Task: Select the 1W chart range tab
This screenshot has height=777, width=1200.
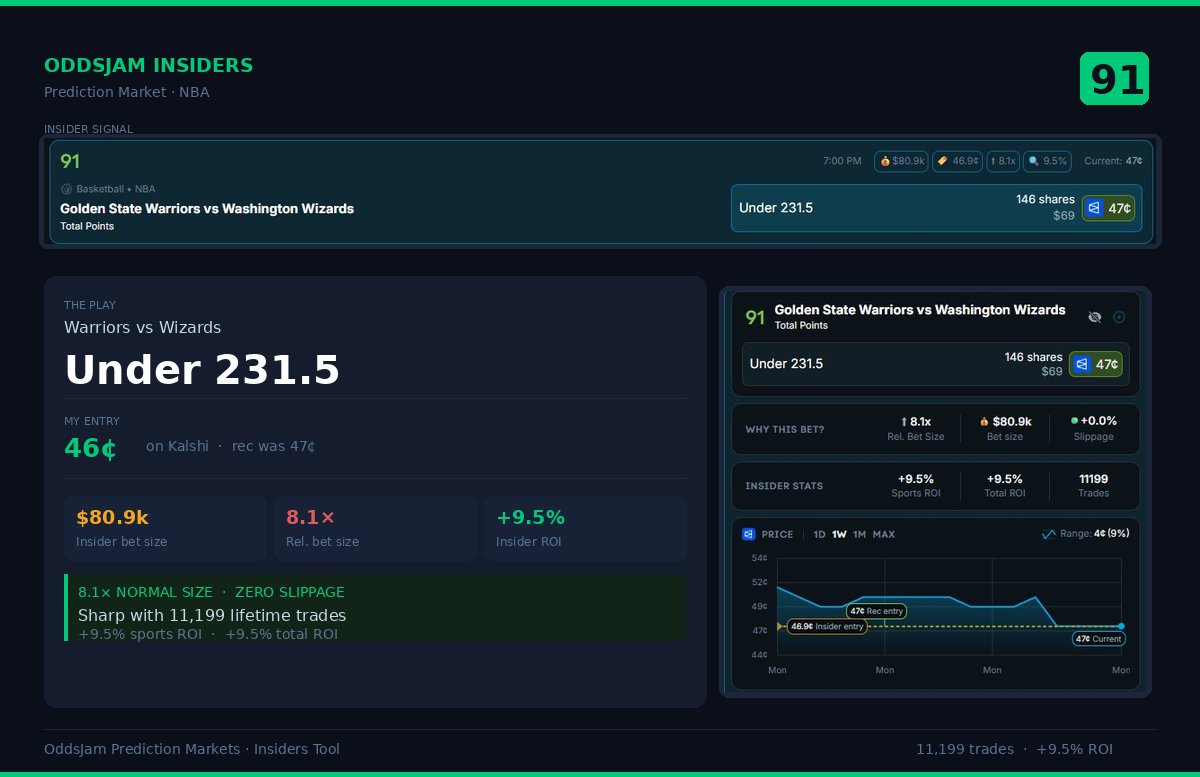Action: pyautogui.click(x=839, y=534)
